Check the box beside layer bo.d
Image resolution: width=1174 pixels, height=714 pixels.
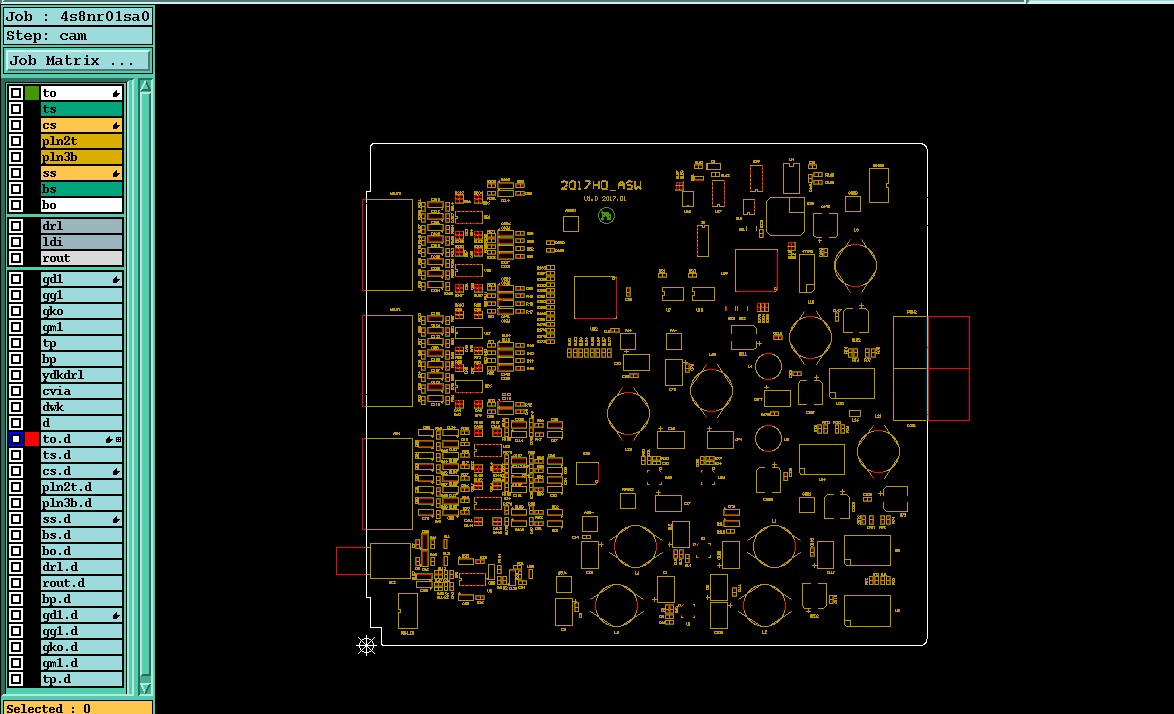point(16,552)
